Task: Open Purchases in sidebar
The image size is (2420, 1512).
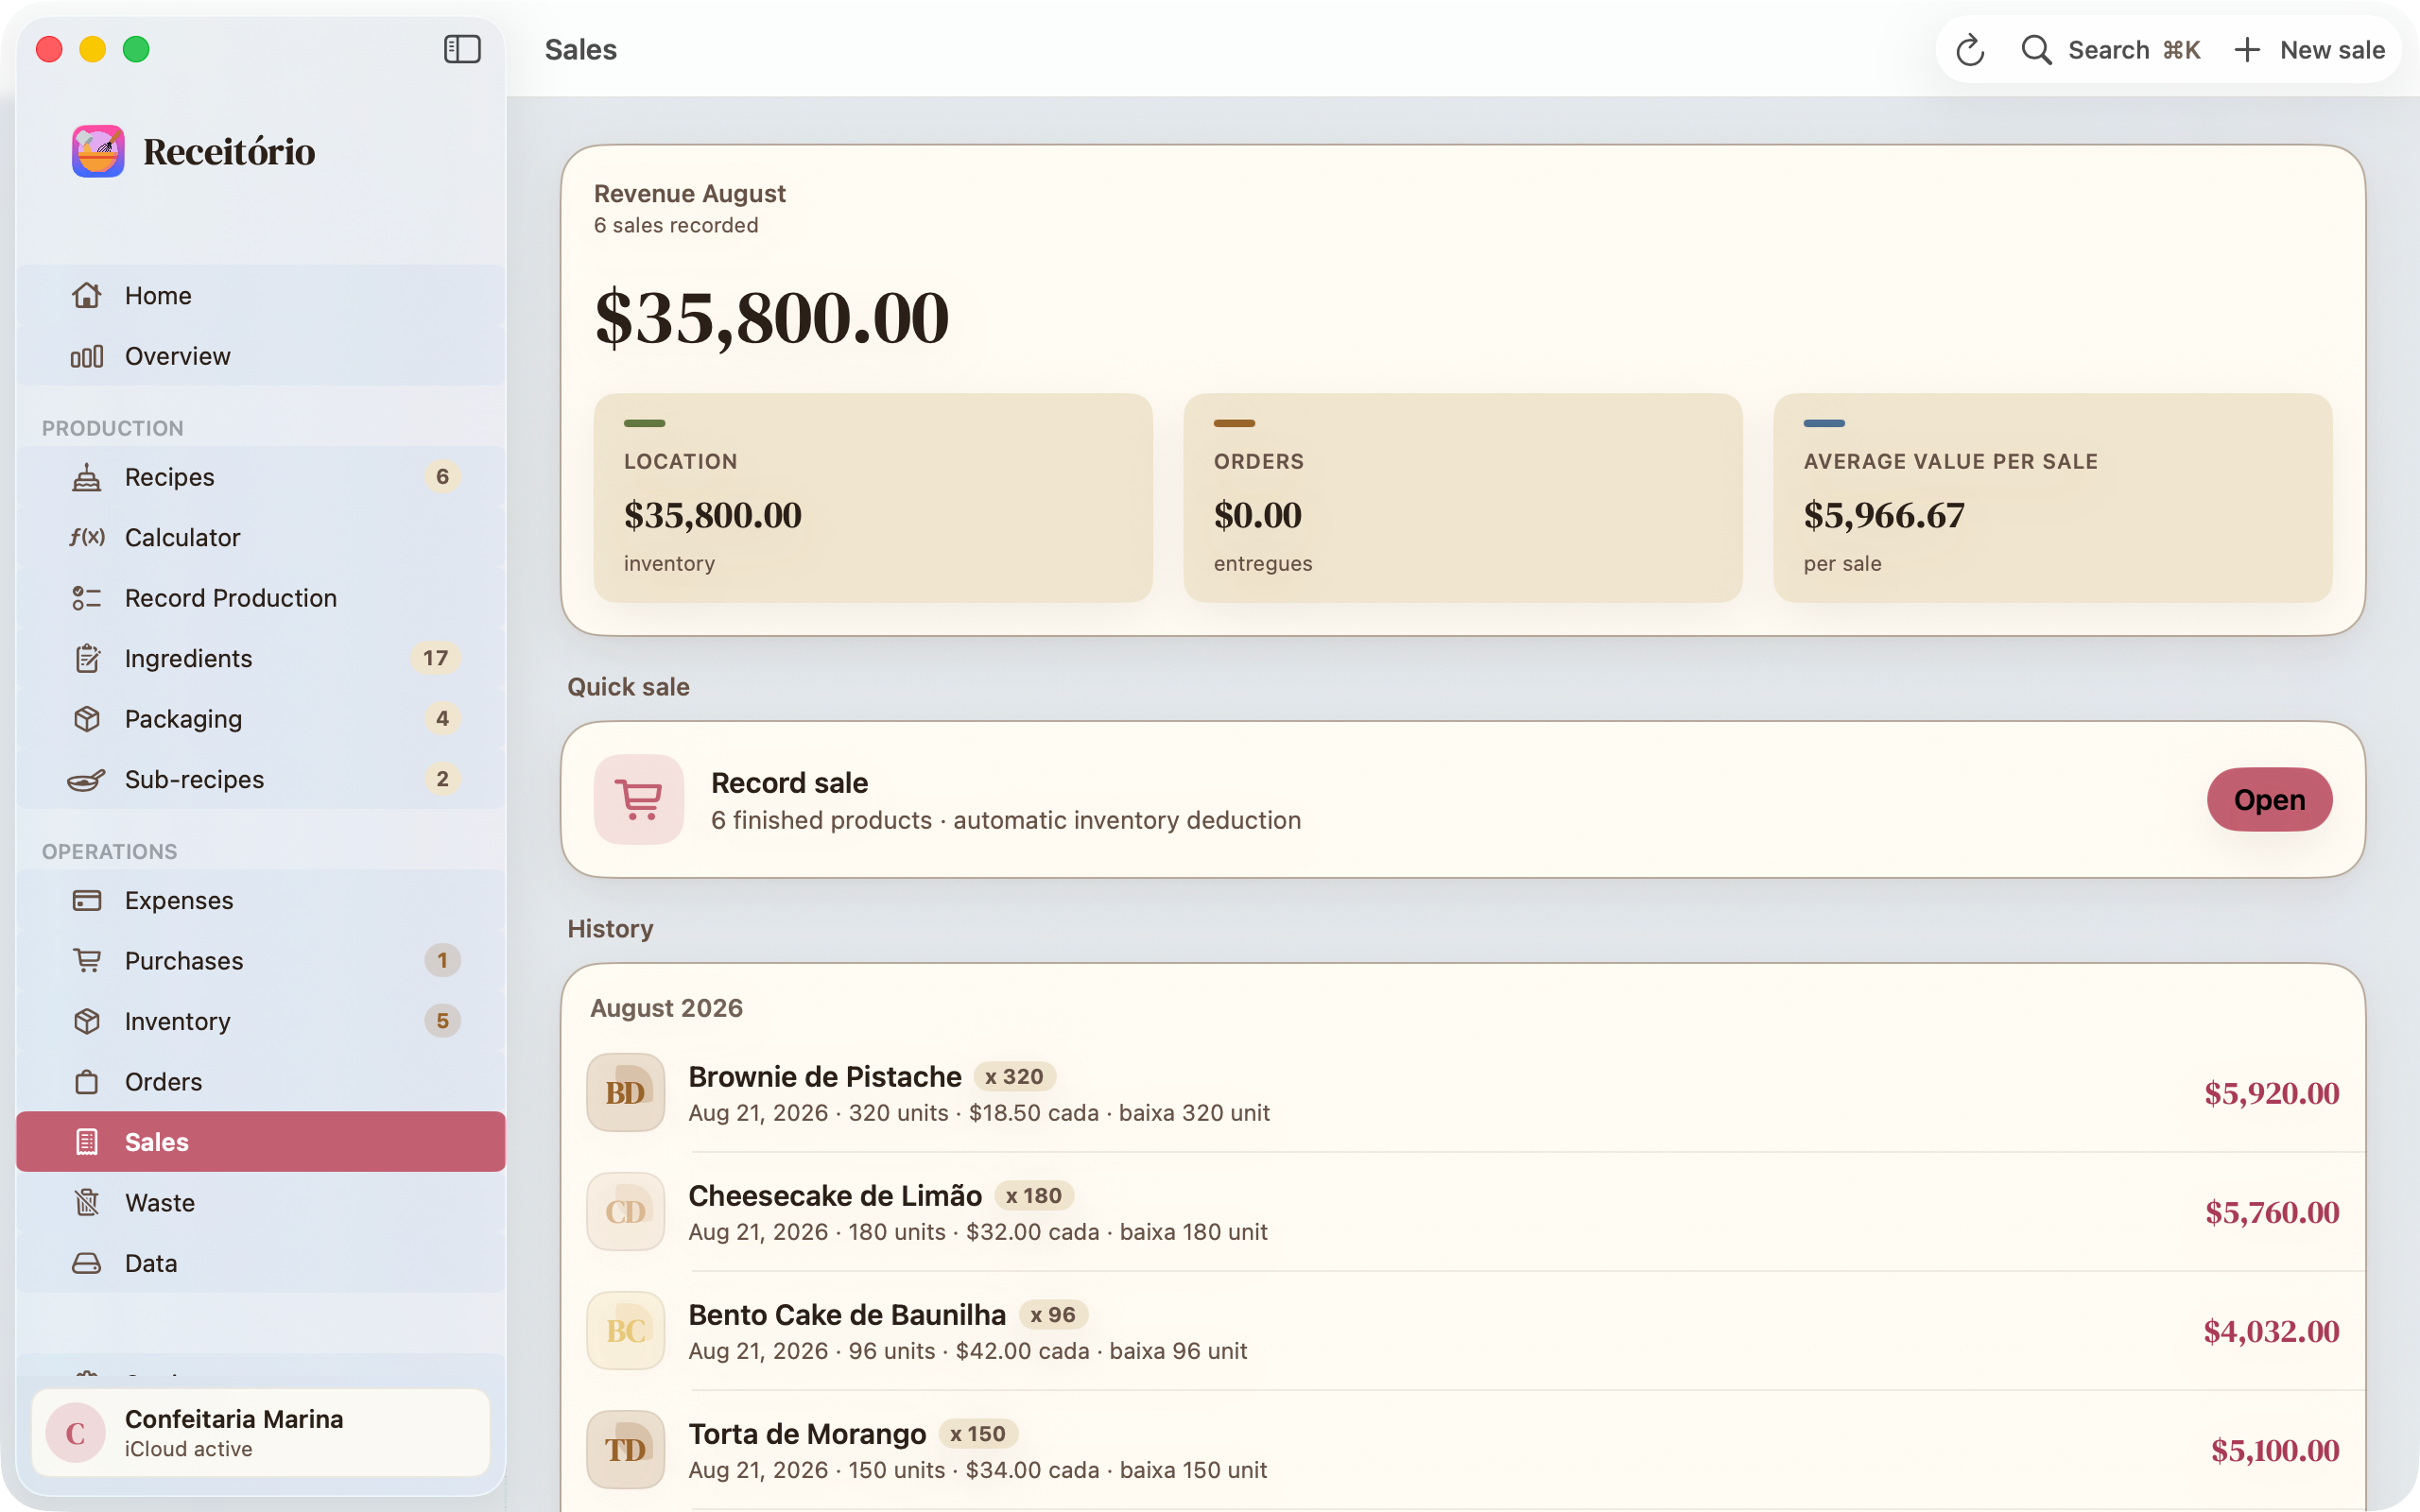Action: click(261, 960)
